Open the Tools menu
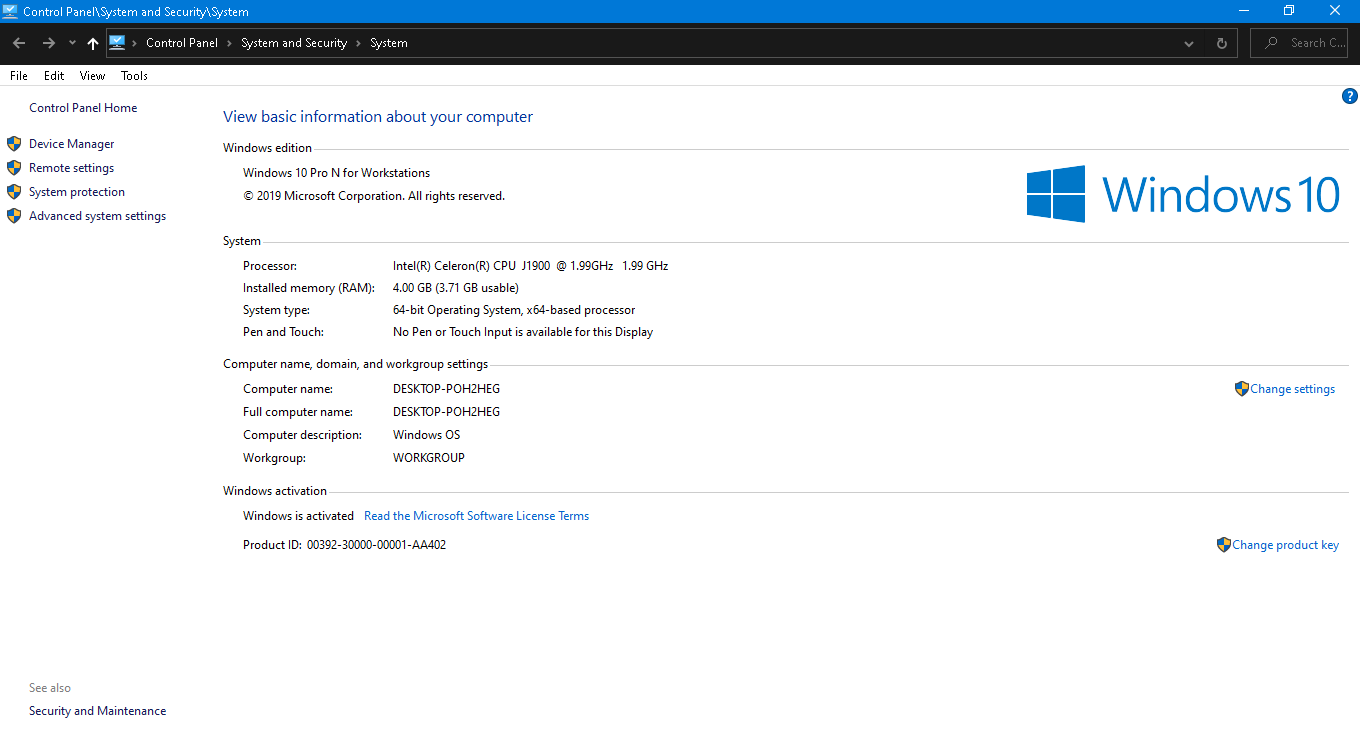Viewport: 1360px width, 738px height. tap(134, 76)
